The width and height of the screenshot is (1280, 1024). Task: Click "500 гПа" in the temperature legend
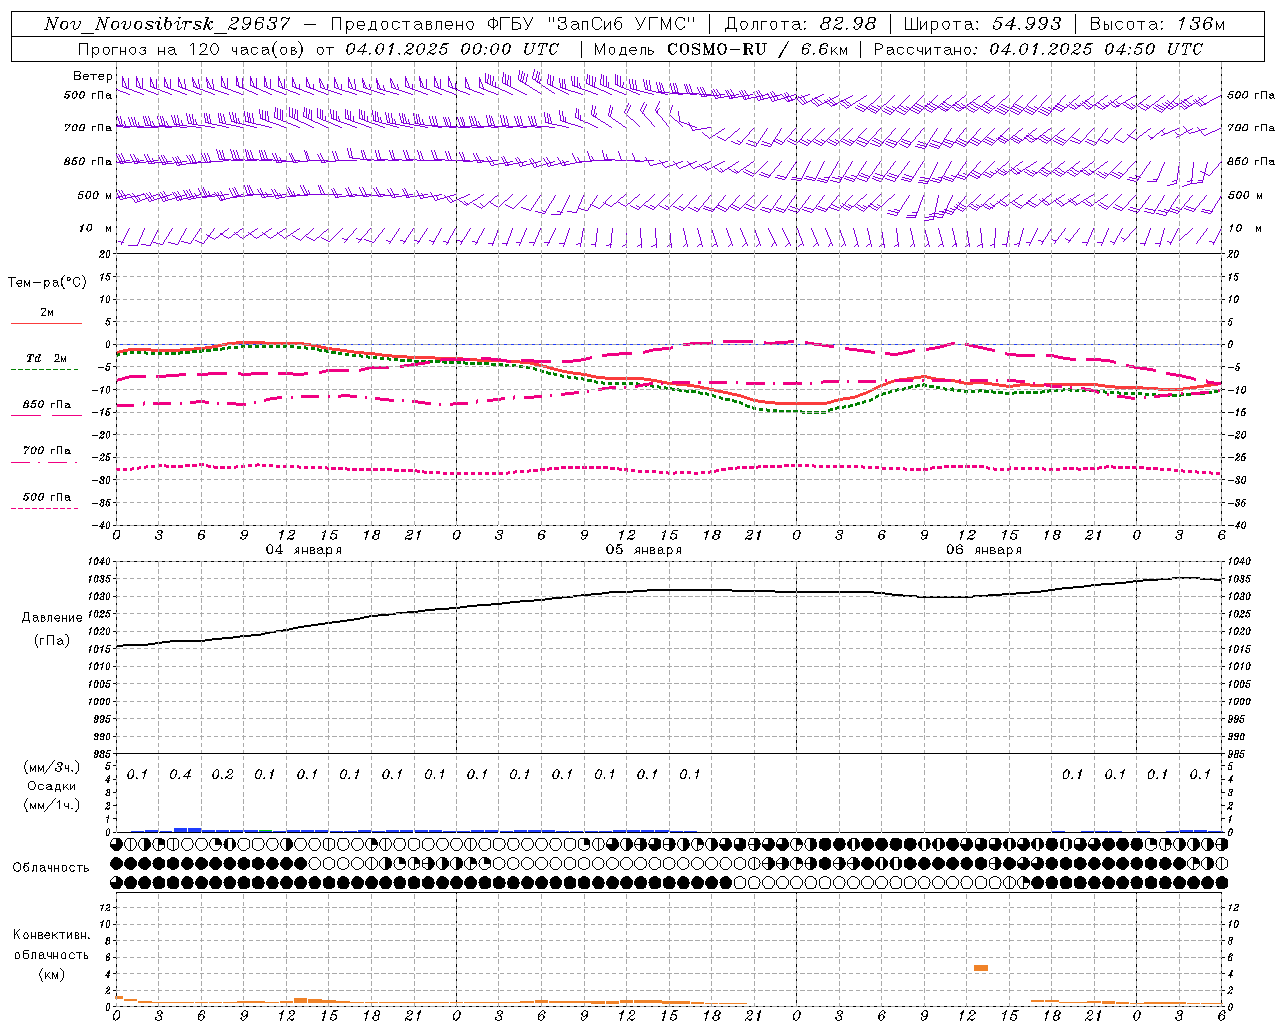tap(47, 497)
